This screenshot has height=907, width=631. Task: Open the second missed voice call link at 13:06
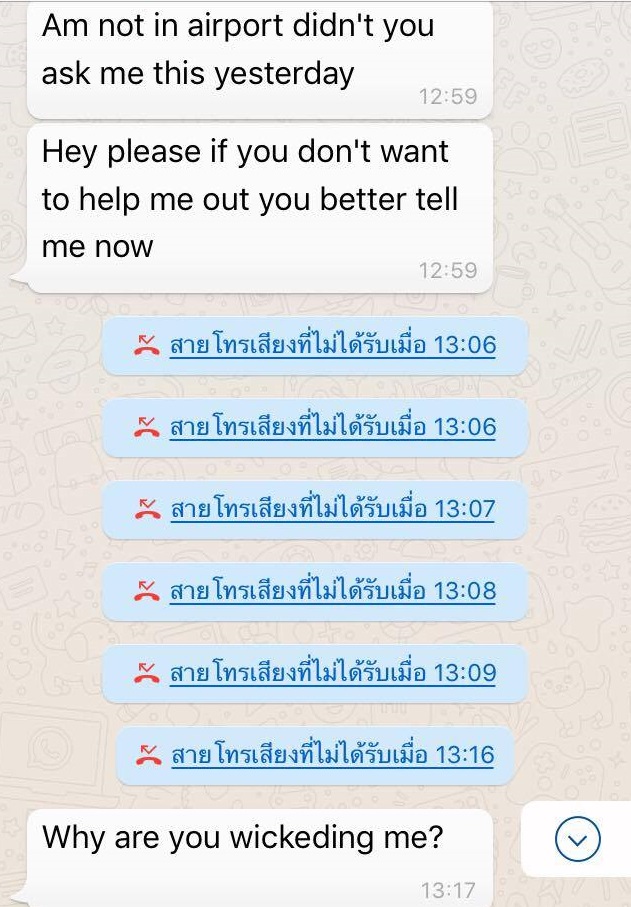pyautogui.click(x=333, y=427)
